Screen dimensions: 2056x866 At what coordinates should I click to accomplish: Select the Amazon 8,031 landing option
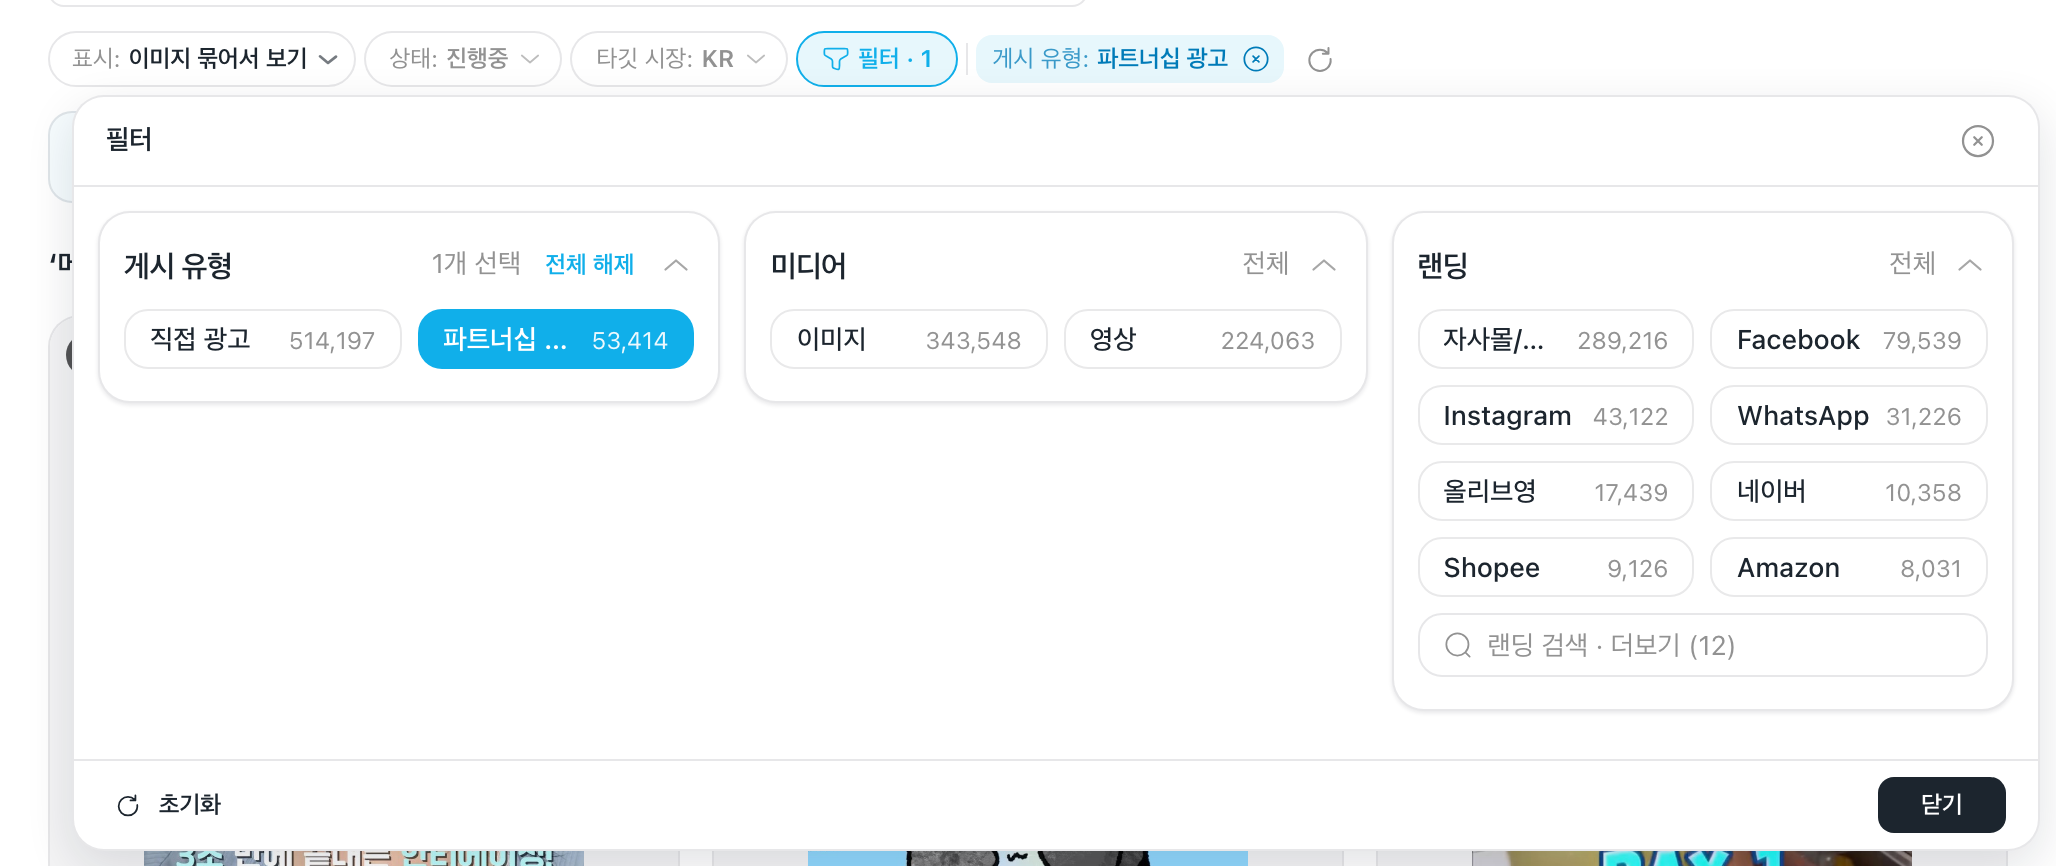1848,568
